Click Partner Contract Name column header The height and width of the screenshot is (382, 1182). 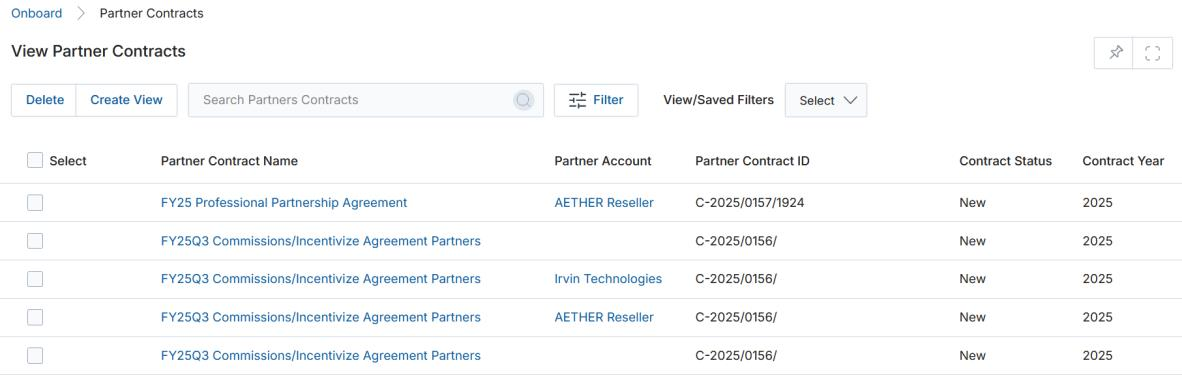point(229,160)
